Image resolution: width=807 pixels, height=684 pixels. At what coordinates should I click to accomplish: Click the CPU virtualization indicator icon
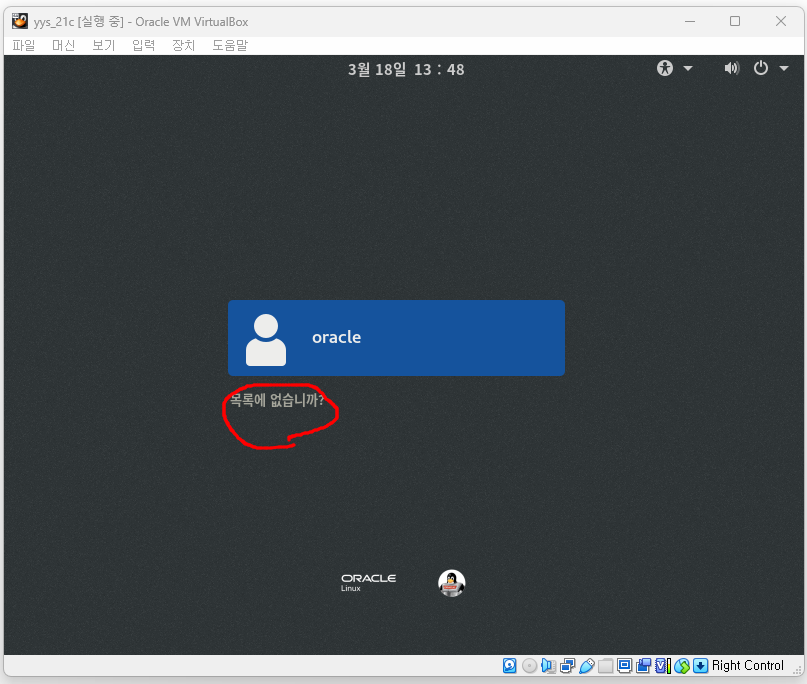[x=663, y=665]
